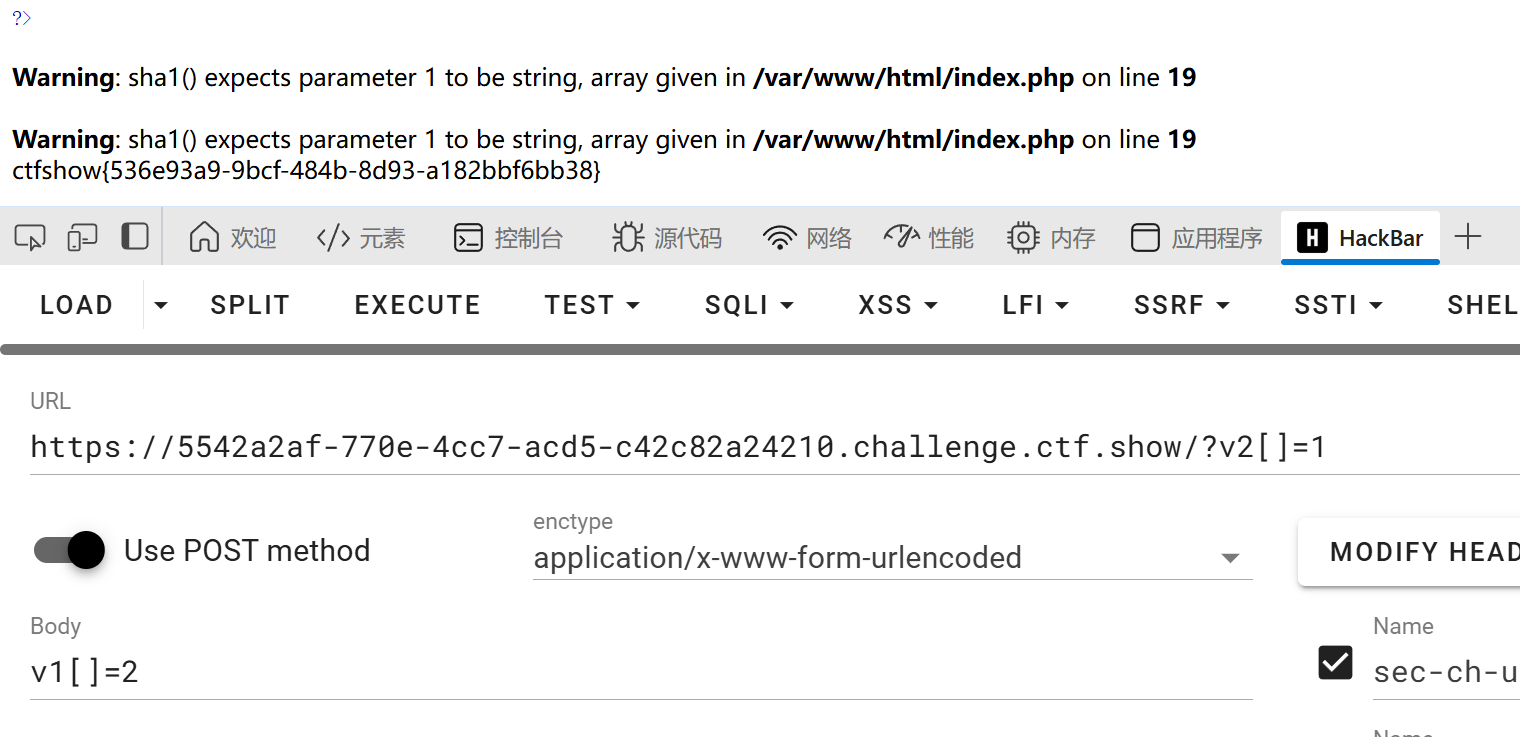Click into the Body input field
The height and width of the screenshot is (737, 1520).
[x=640, y=672]
